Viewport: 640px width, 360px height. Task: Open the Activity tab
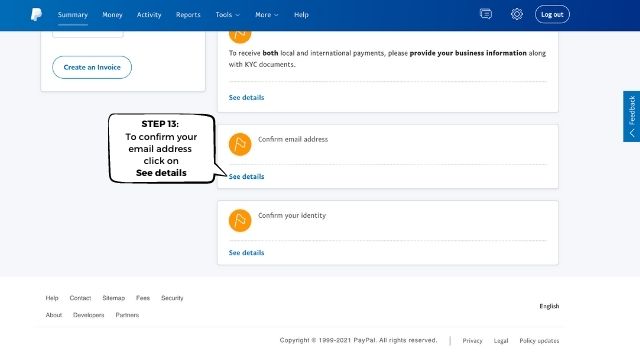coord(149,15)
